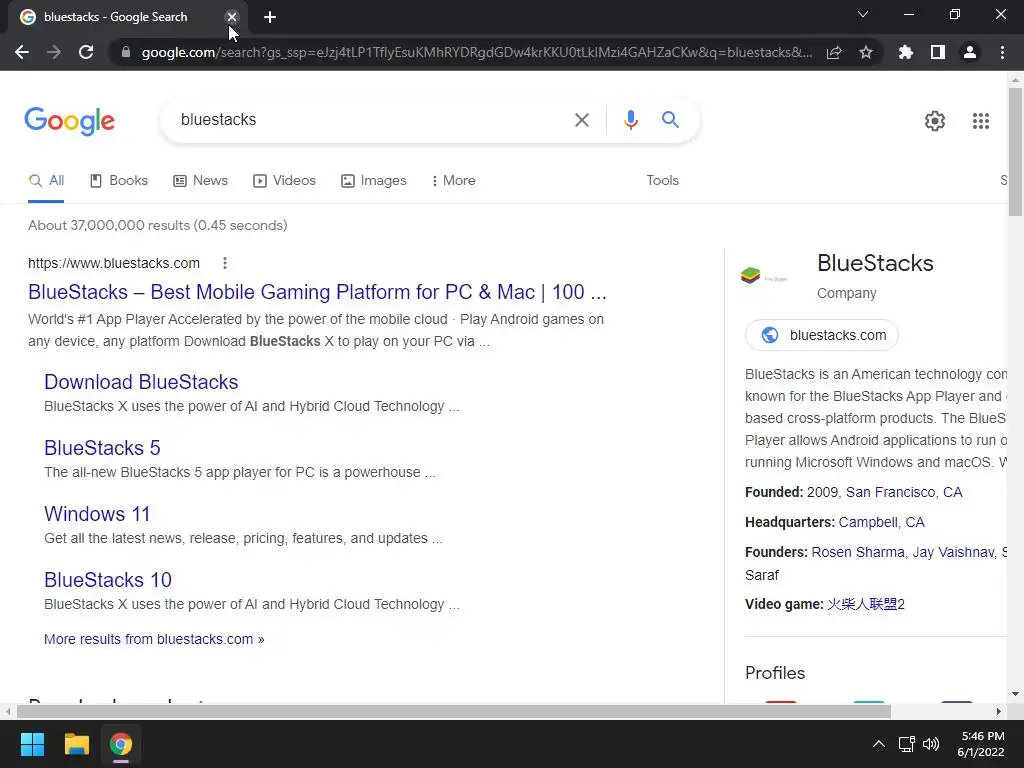Open BlueStacks 10 sitelink
This screenshot has width=1024, height=768.
tap(108, 580)
